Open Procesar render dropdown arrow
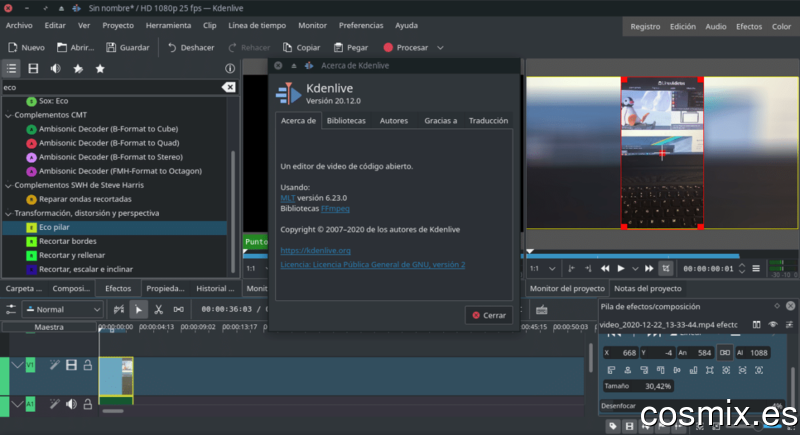The image size is (800, 435). pos(440,47)
